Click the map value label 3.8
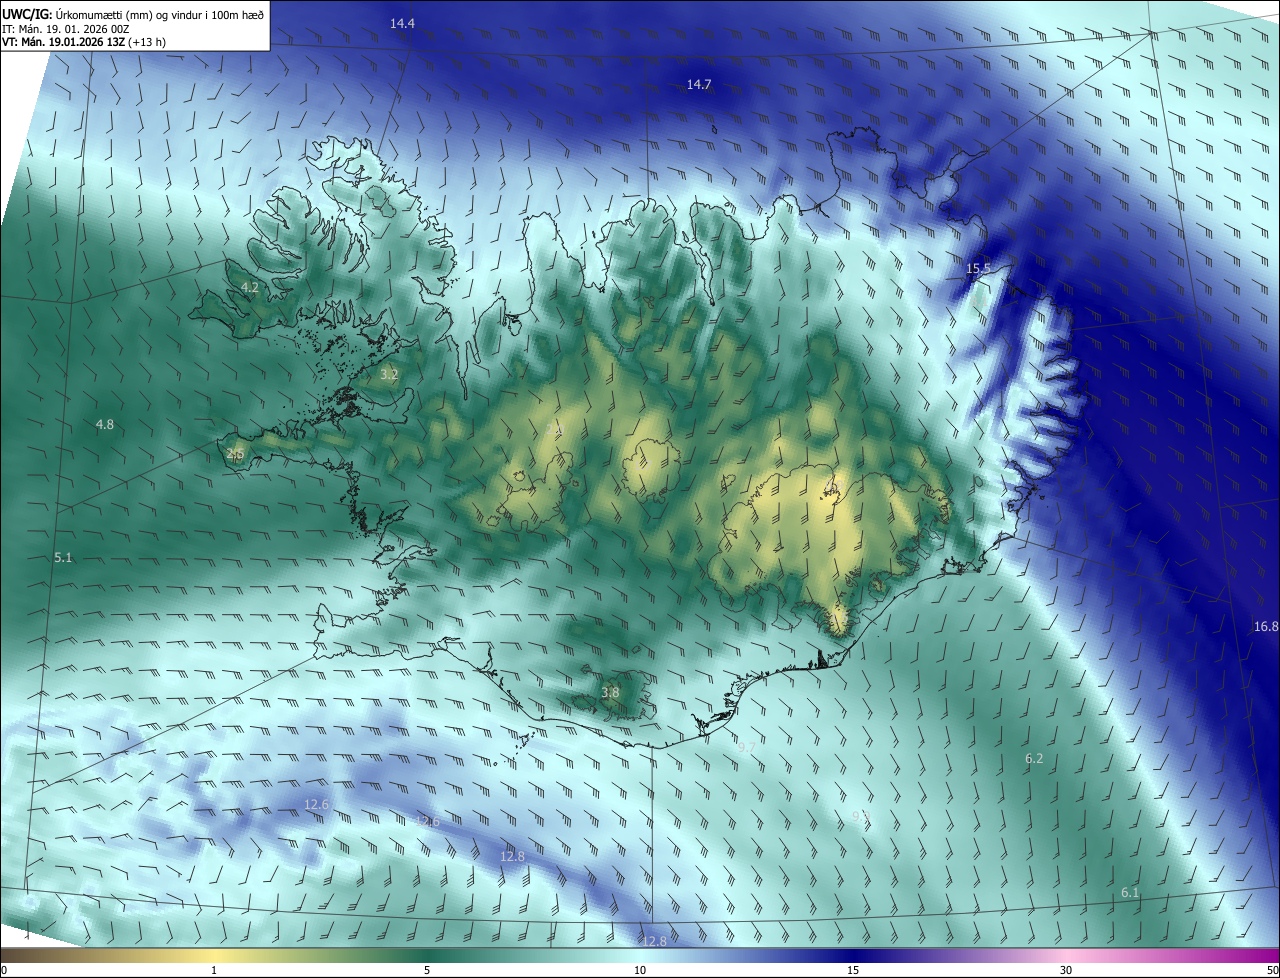This screenshot has width=1280, height=978. (x=609, y=692)
